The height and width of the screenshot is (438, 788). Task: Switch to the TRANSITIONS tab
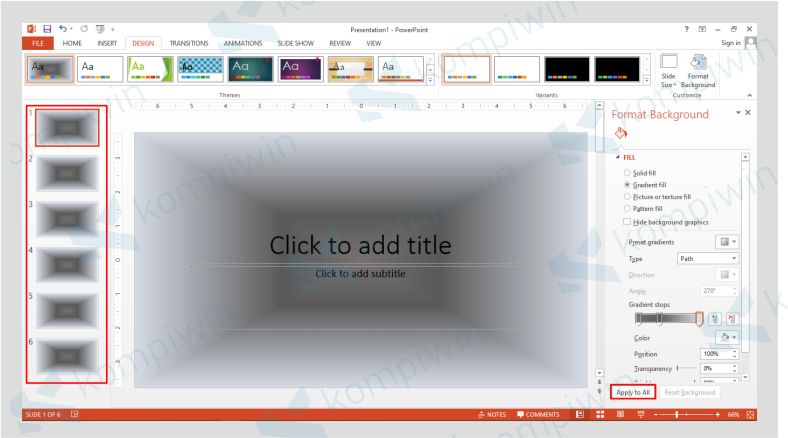[188, 43]
